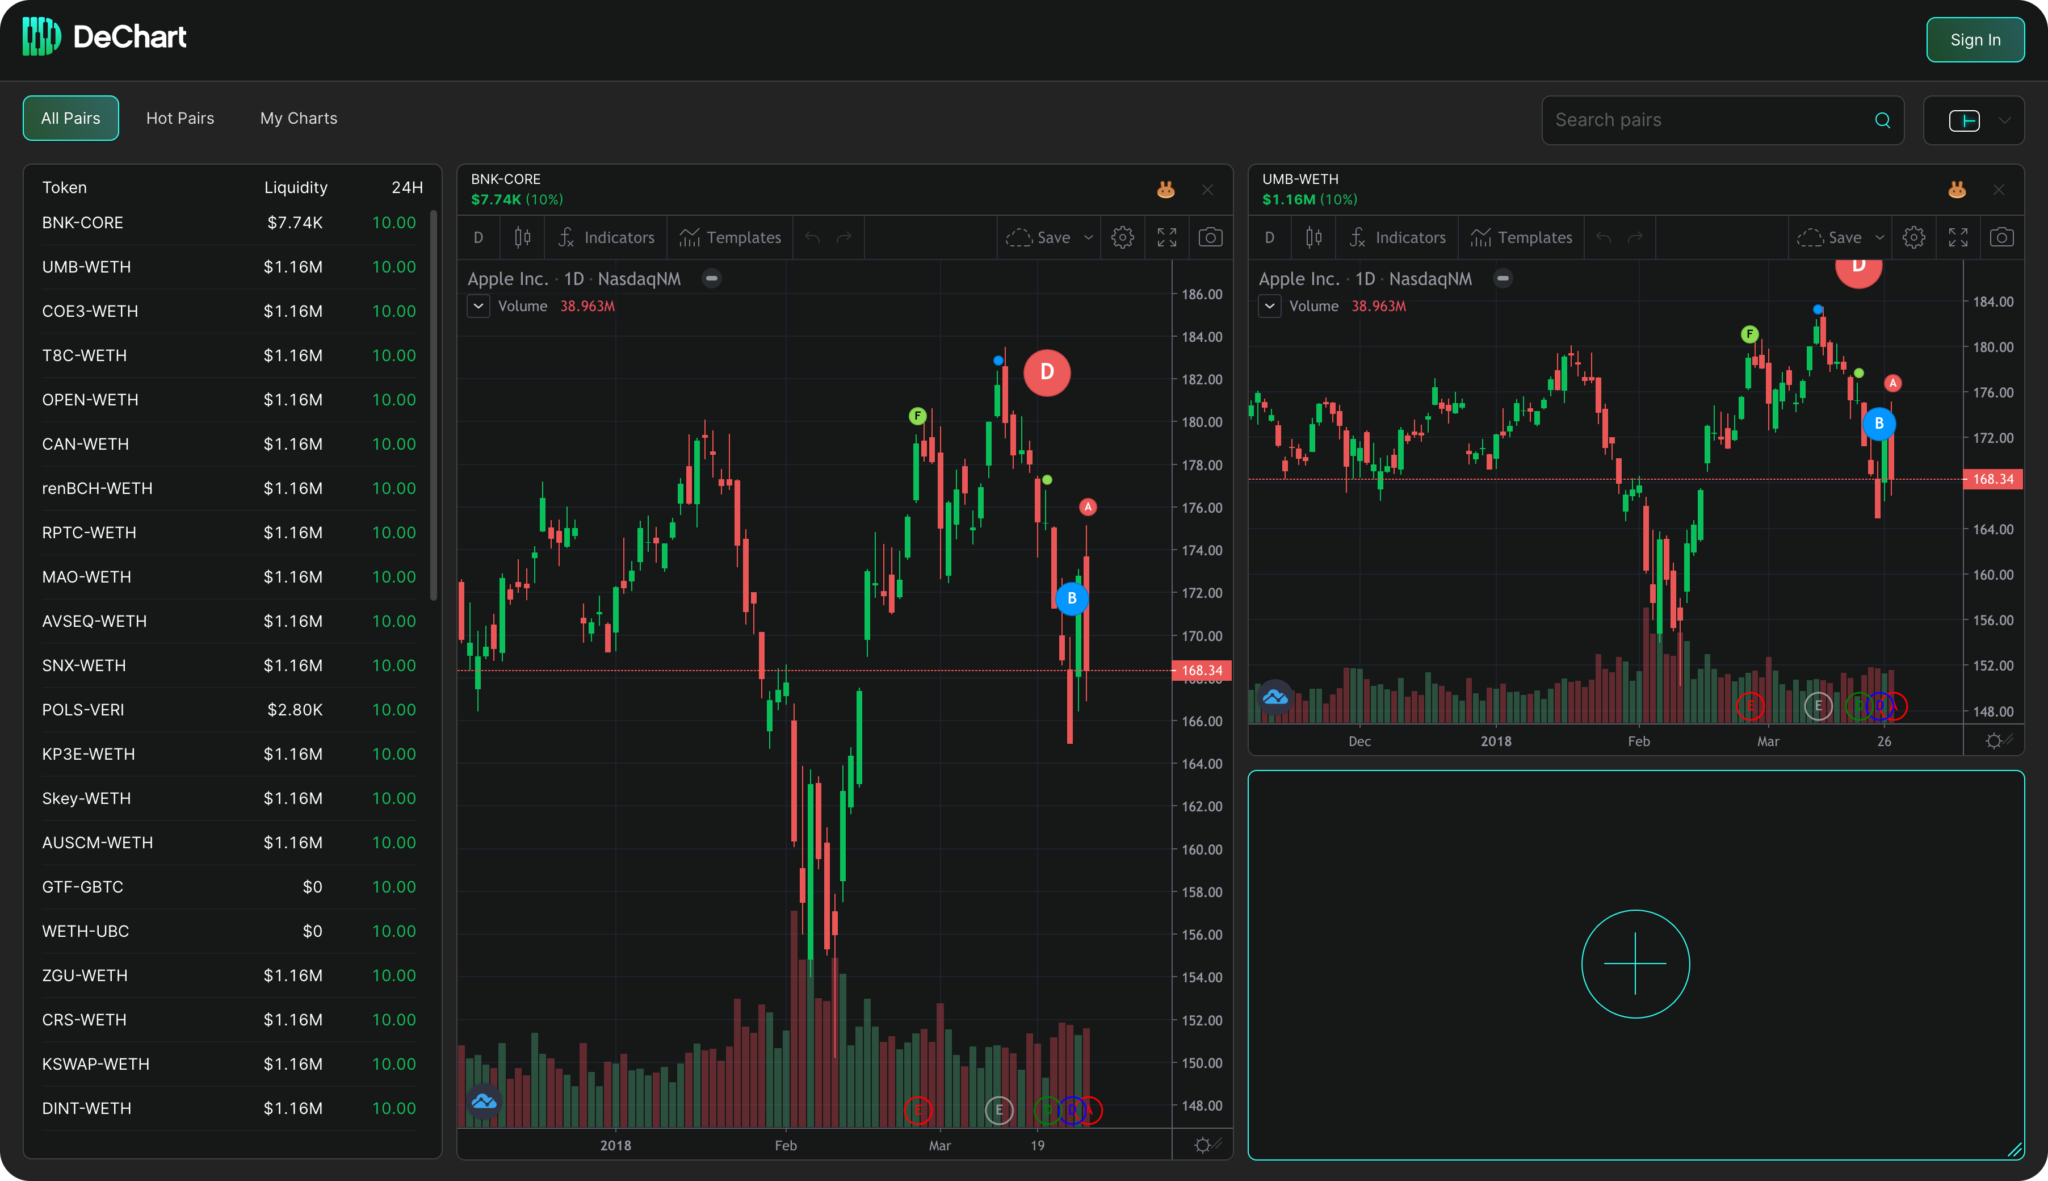Image resolution: width=2048 pixels, height=1181 pixels.
Task: Select the GTF-GBTC pair row
Action: click(229, 887)
